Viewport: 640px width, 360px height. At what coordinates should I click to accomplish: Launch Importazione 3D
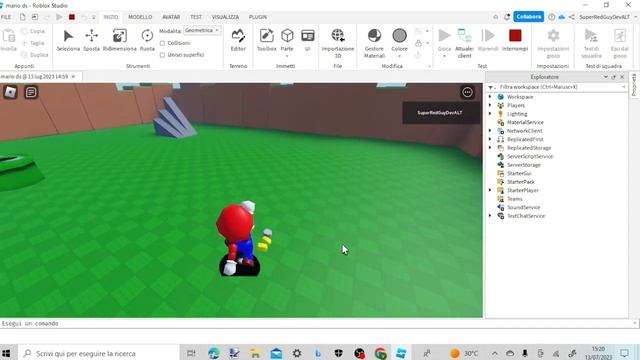pyautogui.click(x=338, y=43)
